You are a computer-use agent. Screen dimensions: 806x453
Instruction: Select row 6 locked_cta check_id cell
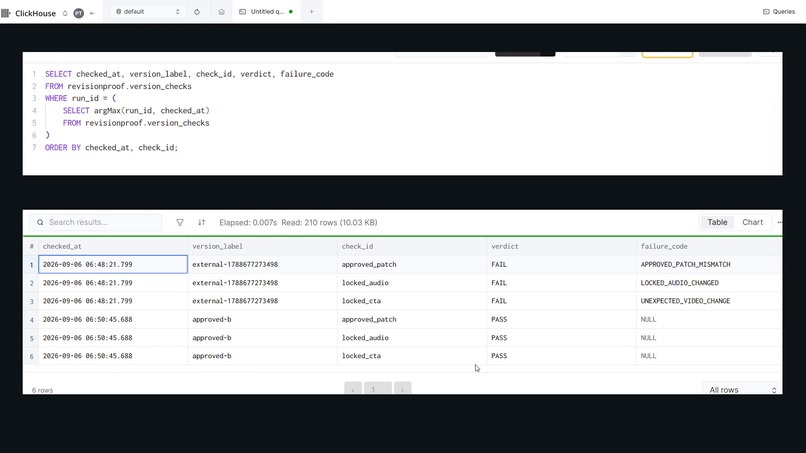pos(412,356)
